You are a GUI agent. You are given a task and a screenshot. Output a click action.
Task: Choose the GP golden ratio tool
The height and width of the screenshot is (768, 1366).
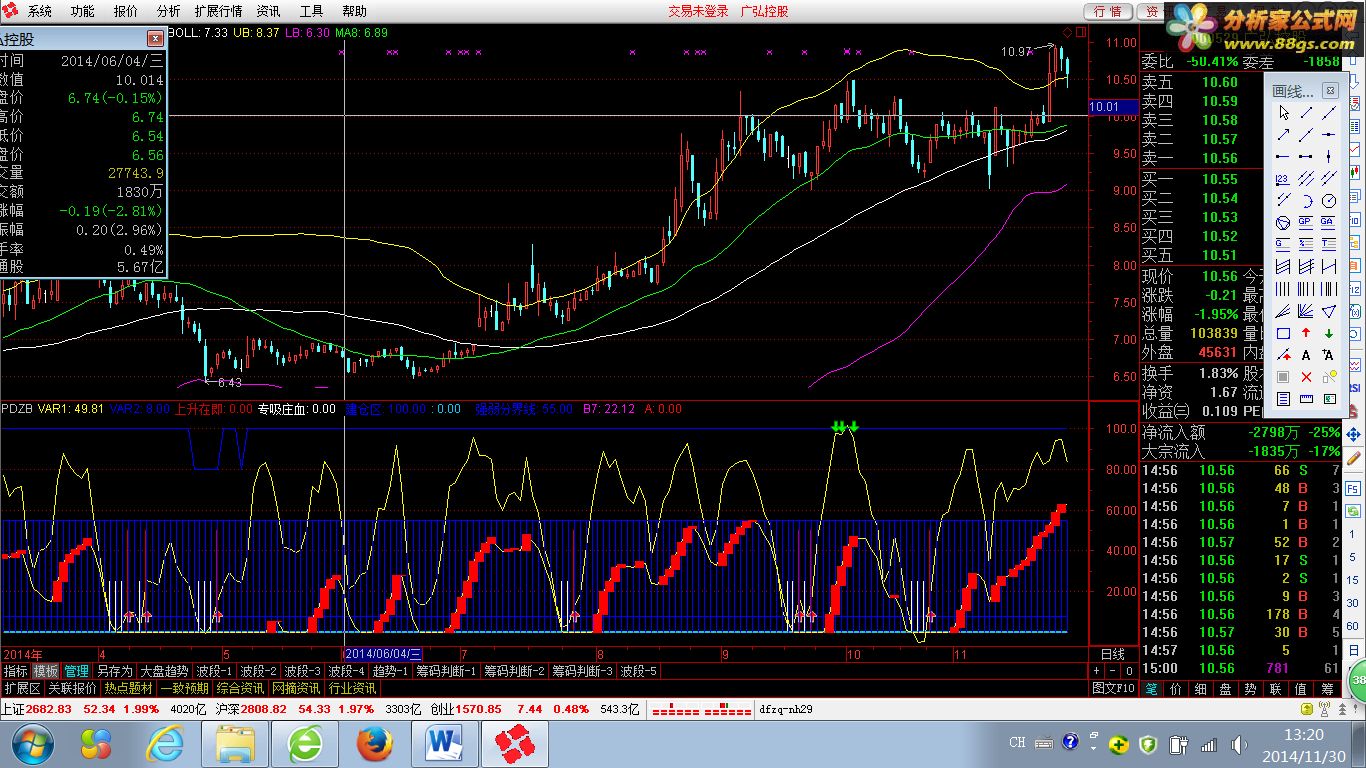tap(1306, 222)
